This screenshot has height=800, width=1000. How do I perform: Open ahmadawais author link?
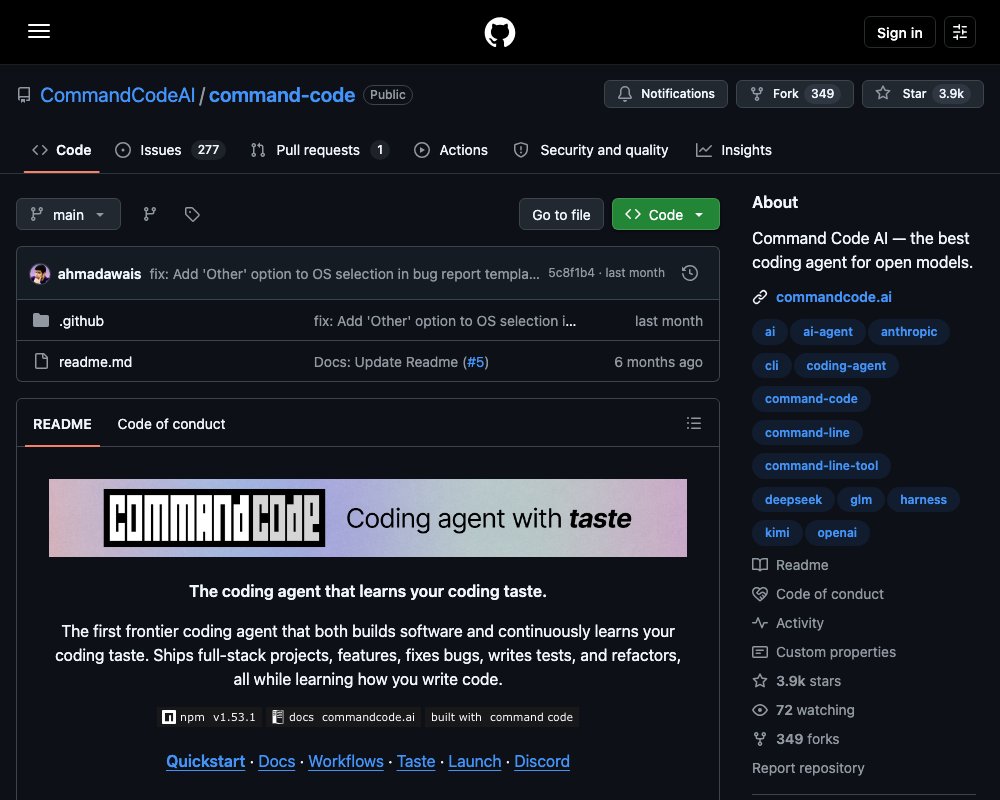(x=99, y=274)
